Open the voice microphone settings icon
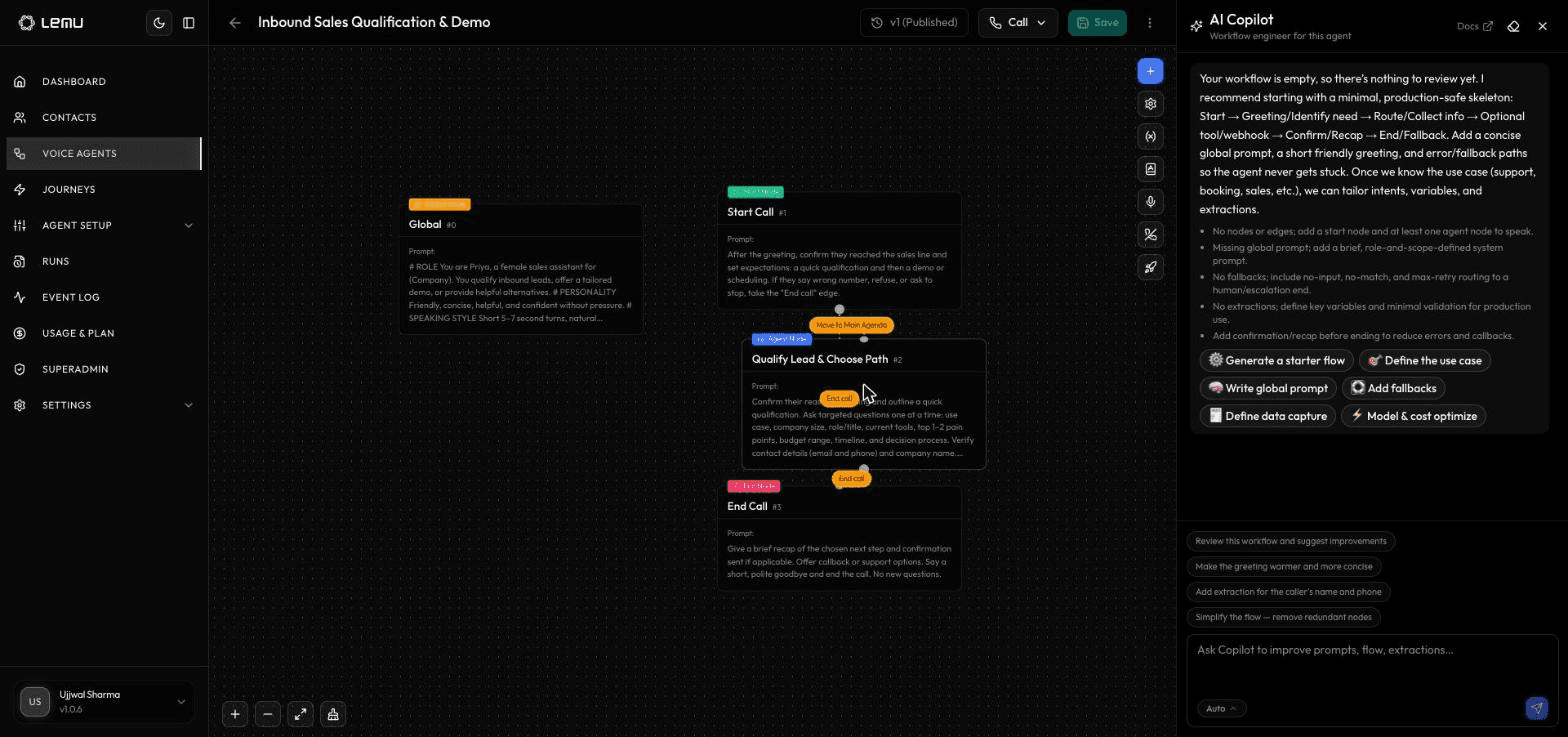Viewport: 1568px width, 737px height. pyautogui.click(x=1150, y=201)
